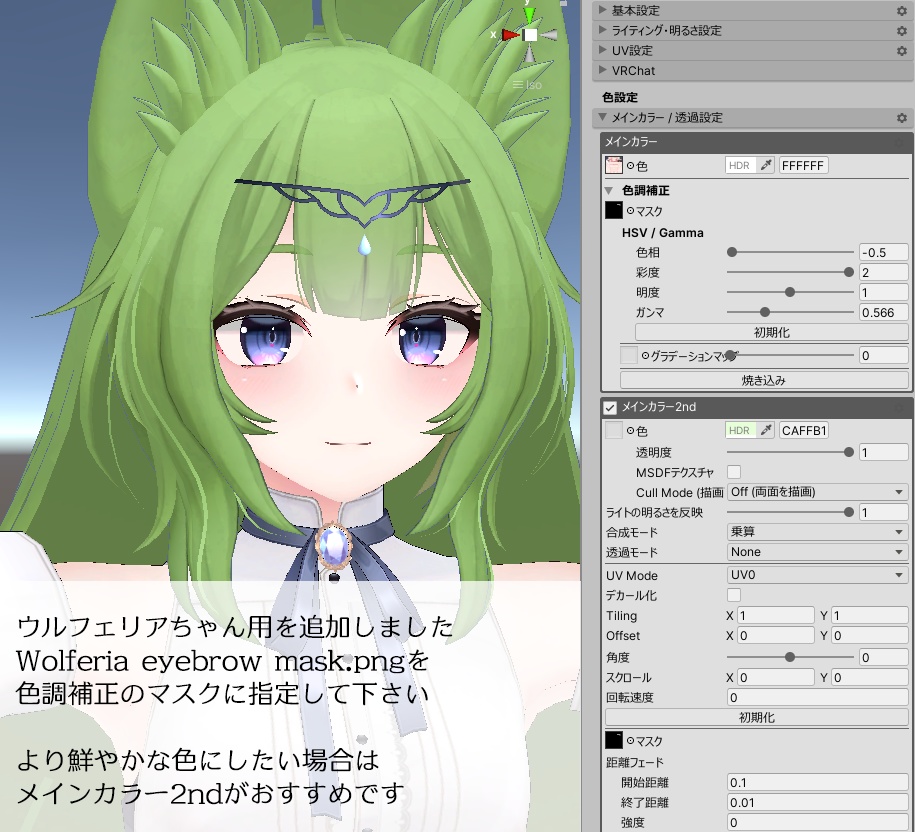Click 回転速度 input field
Screen dimensions: 915x832
tap(817, 697)
